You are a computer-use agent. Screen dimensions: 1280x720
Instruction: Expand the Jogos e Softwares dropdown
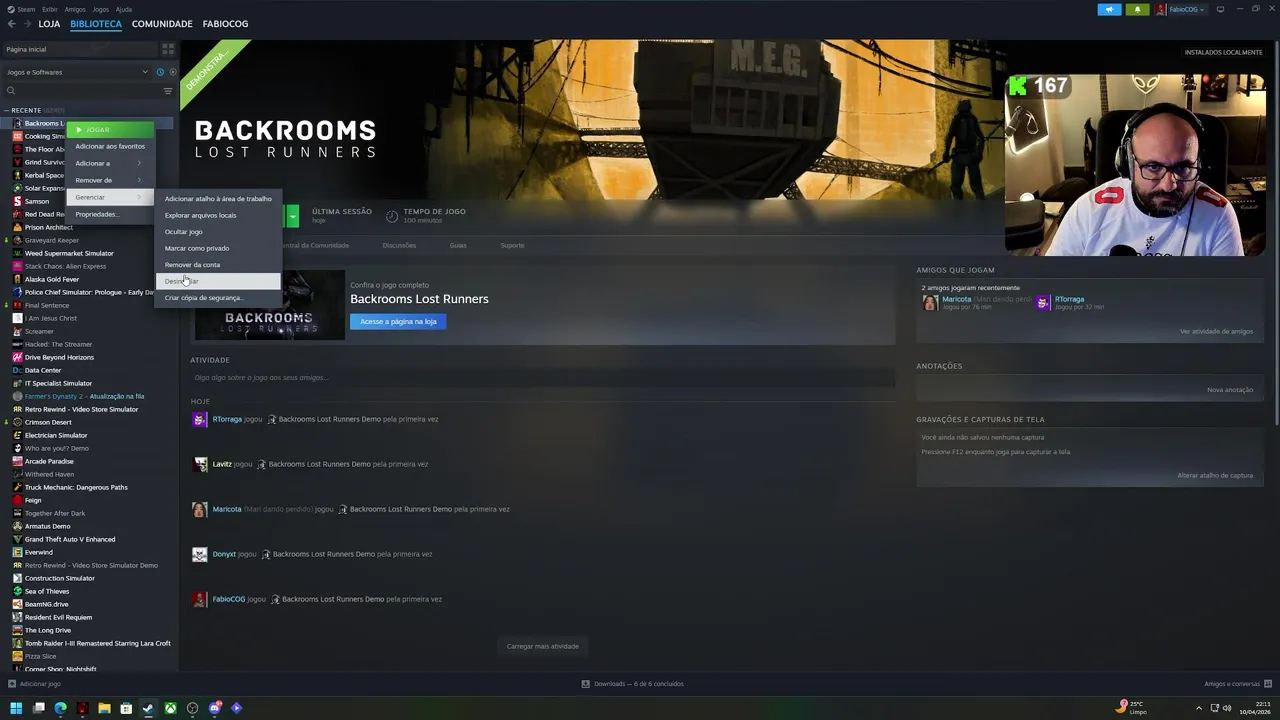pyautogui.click(x=145, y=72)
